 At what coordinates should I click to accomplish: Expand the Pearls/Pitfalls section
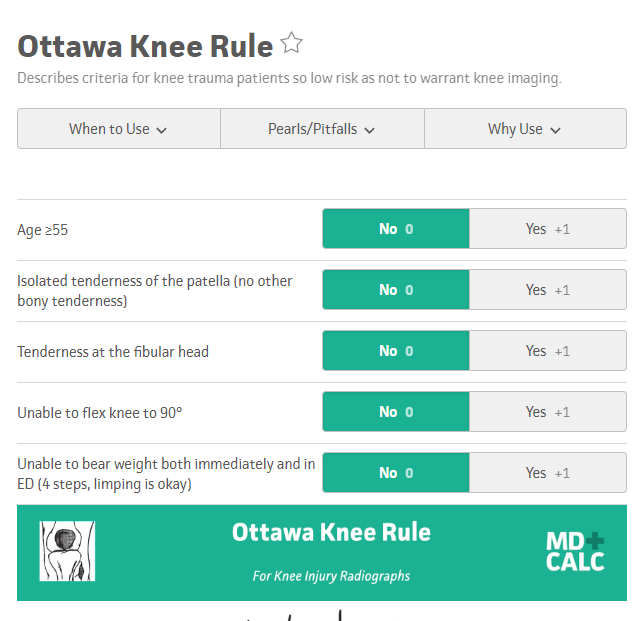click(x=321, y=129)
